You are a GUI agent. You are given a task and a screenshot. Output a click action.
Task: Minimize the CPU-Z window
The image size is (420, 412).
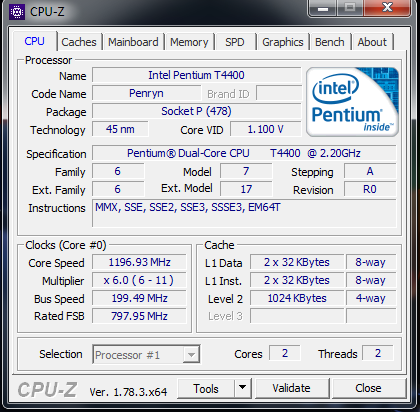(323, 8)
